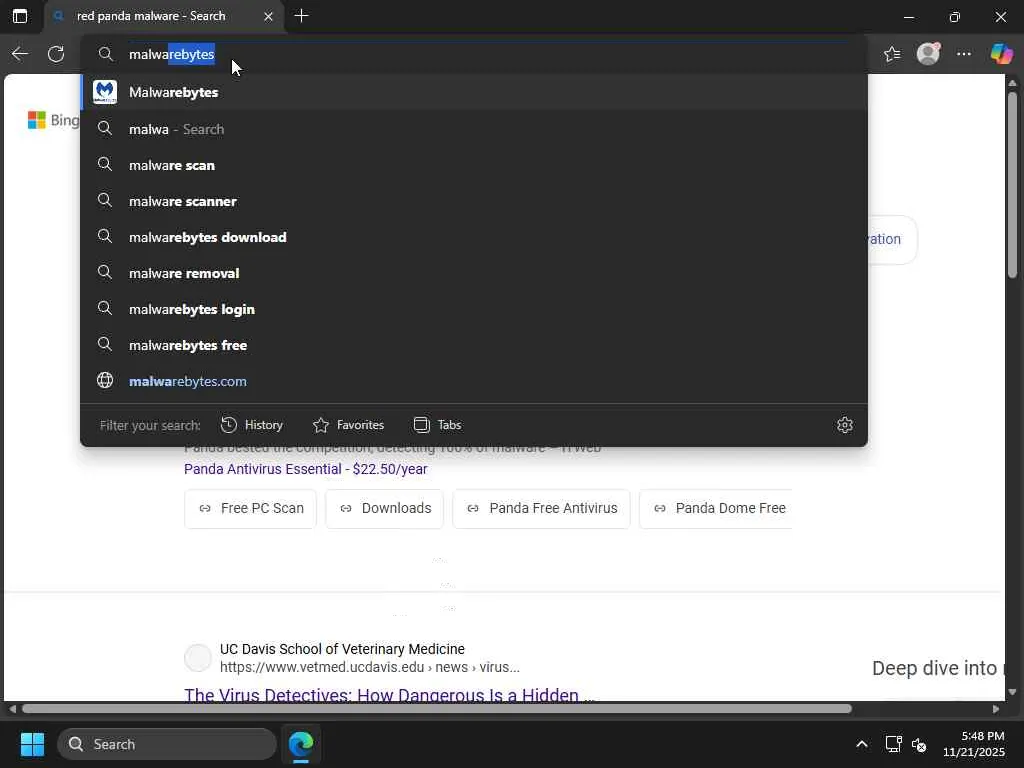
Task: Open the Favorites star list icon
Action: pyautogui.click(x=892, y=54)
